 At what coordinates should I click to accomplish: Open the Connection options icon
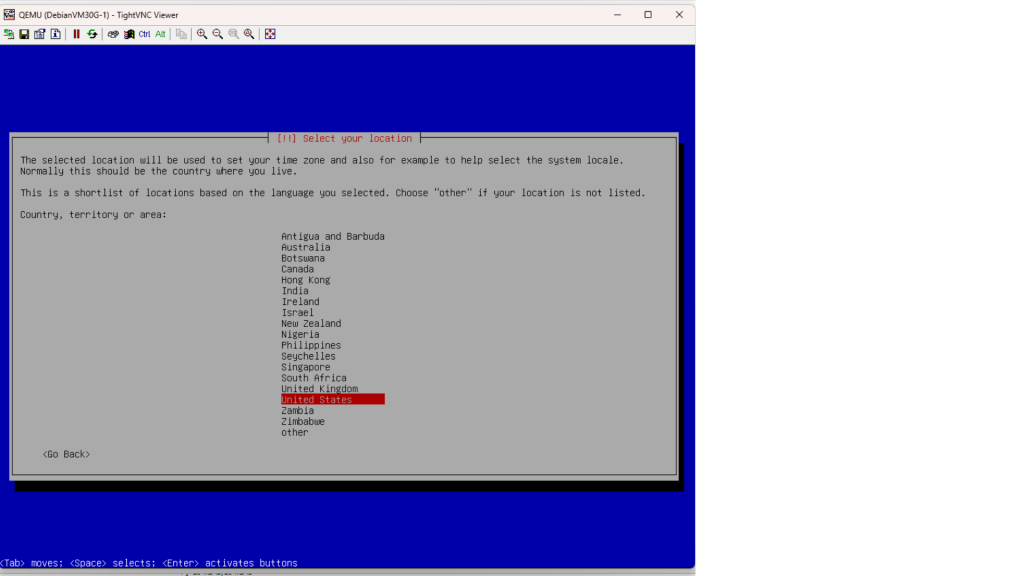(x=40, y=34)
